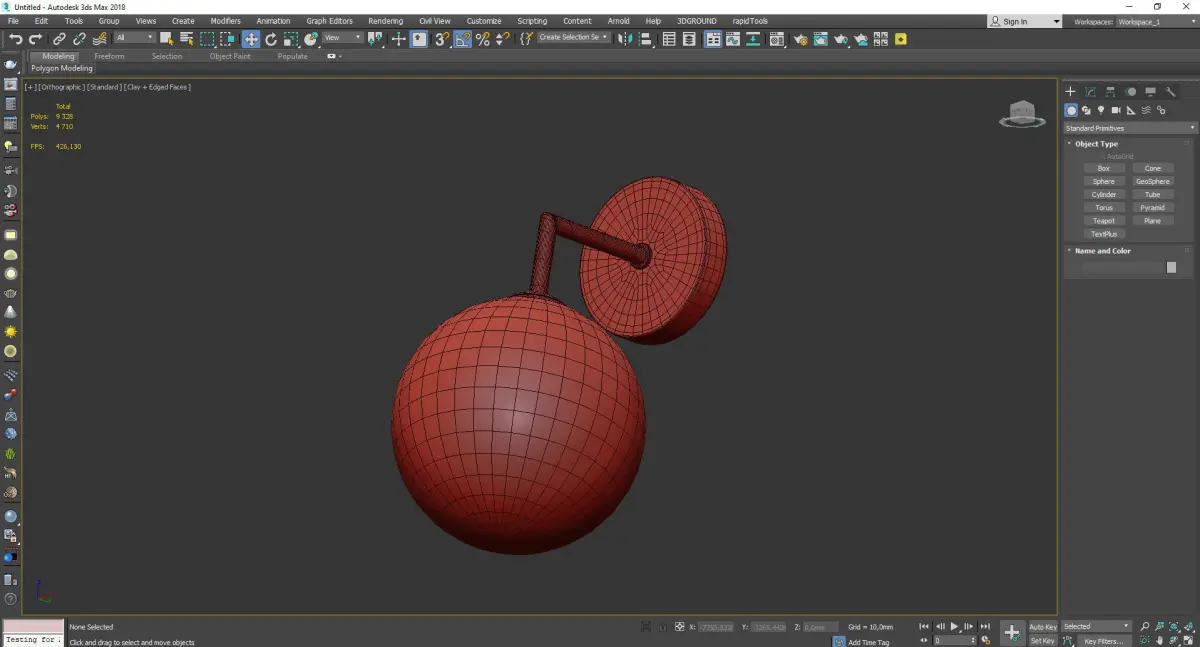Open Render Setup teapot icon
1200x647 pixels.
pos(801,39)
